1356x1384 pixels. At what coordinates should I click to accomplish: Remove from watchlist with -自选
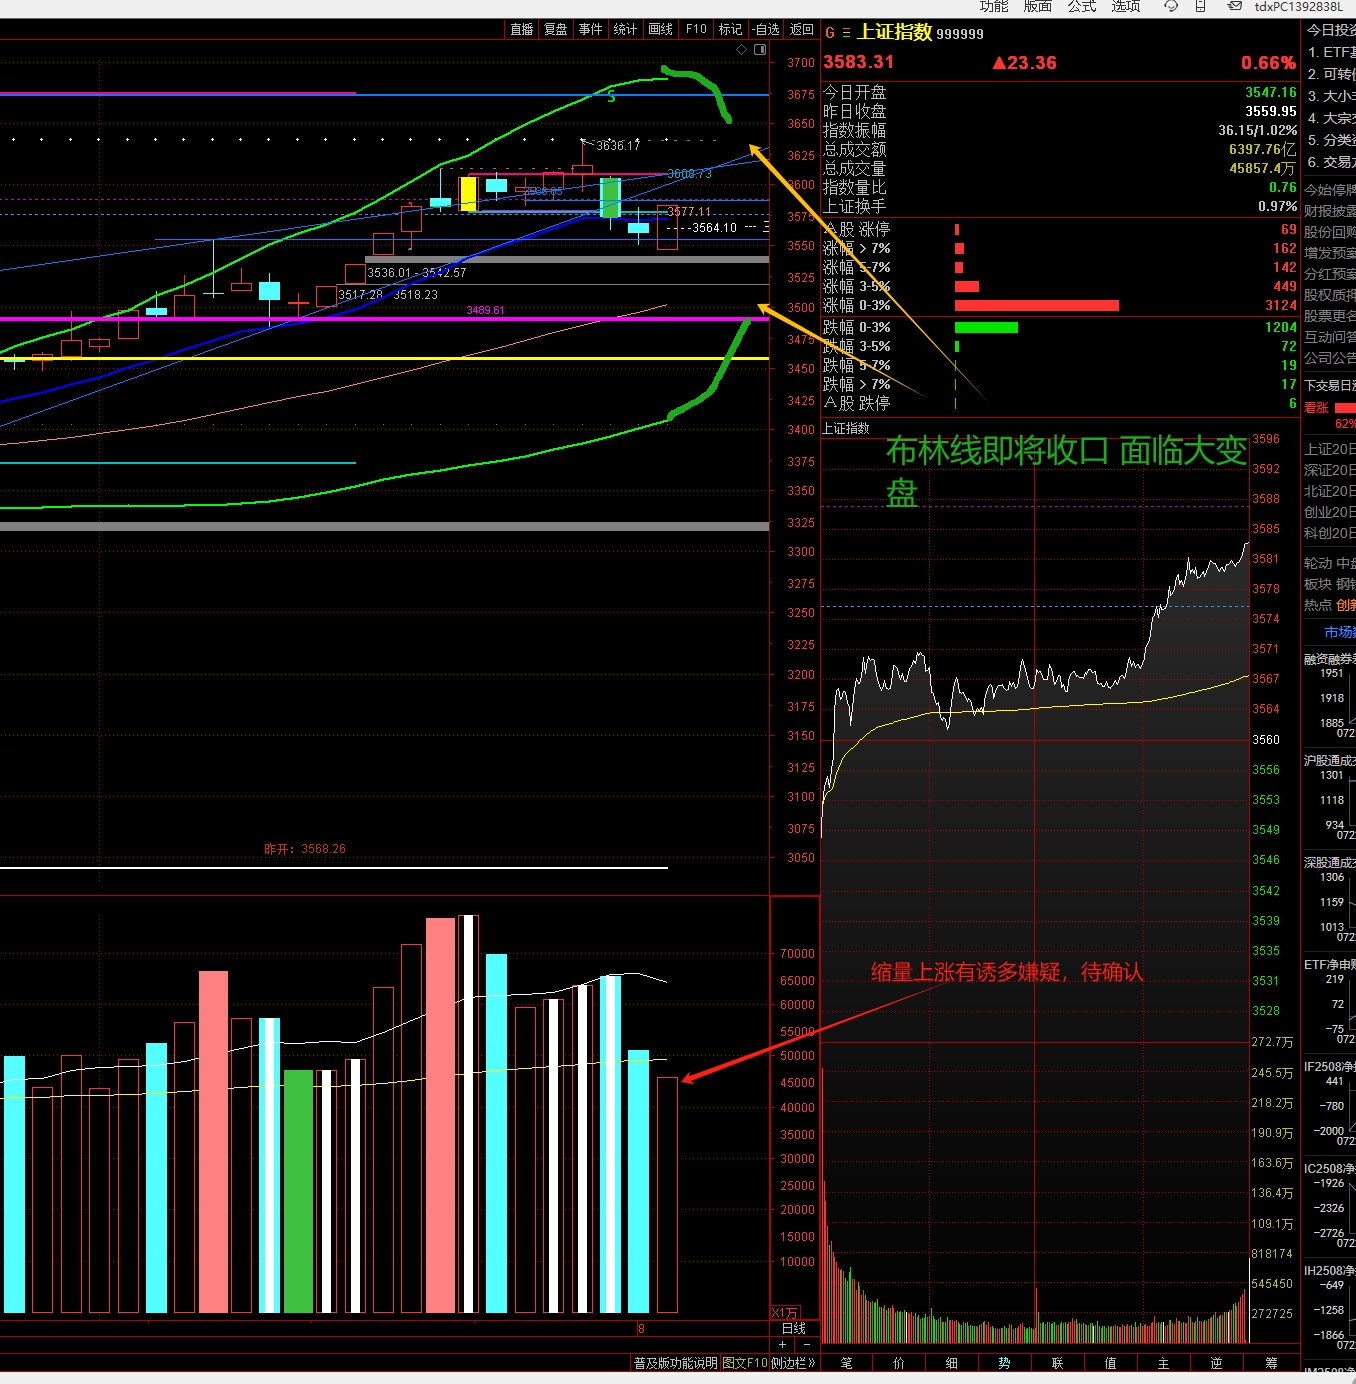click(x=766, y=29)
